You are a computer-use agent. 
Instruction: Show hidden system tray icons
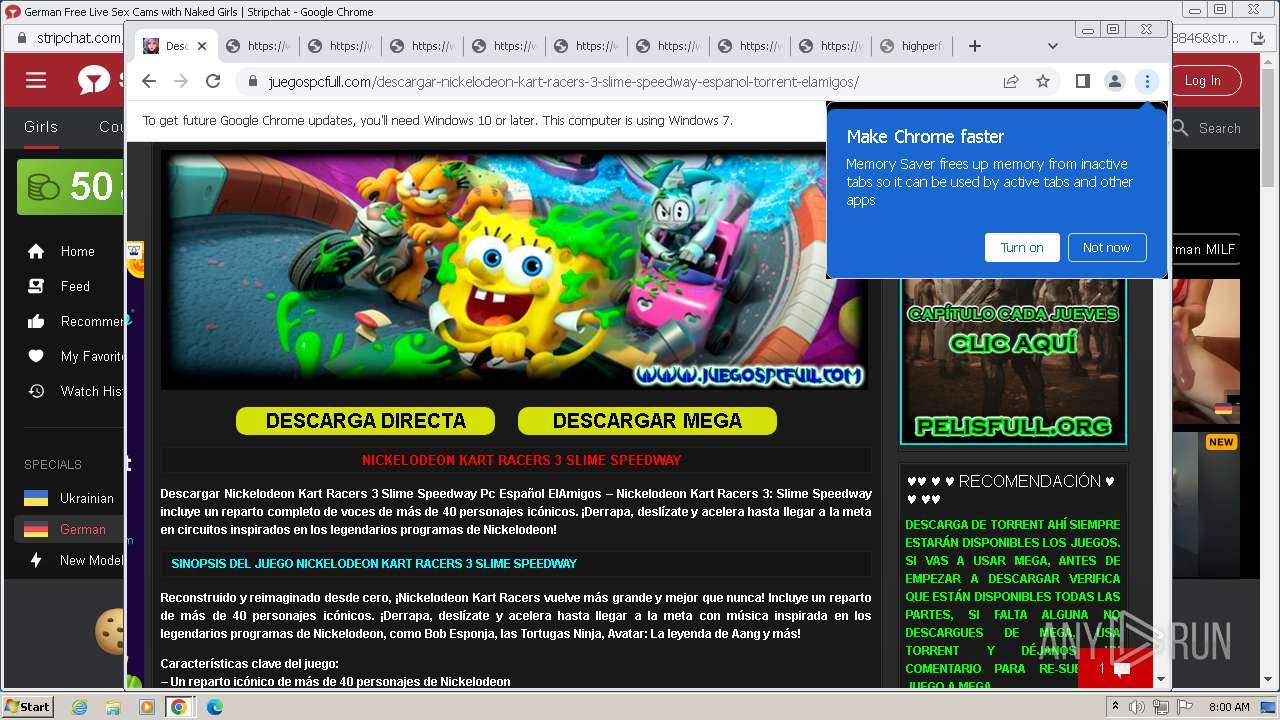point(1116,707)
